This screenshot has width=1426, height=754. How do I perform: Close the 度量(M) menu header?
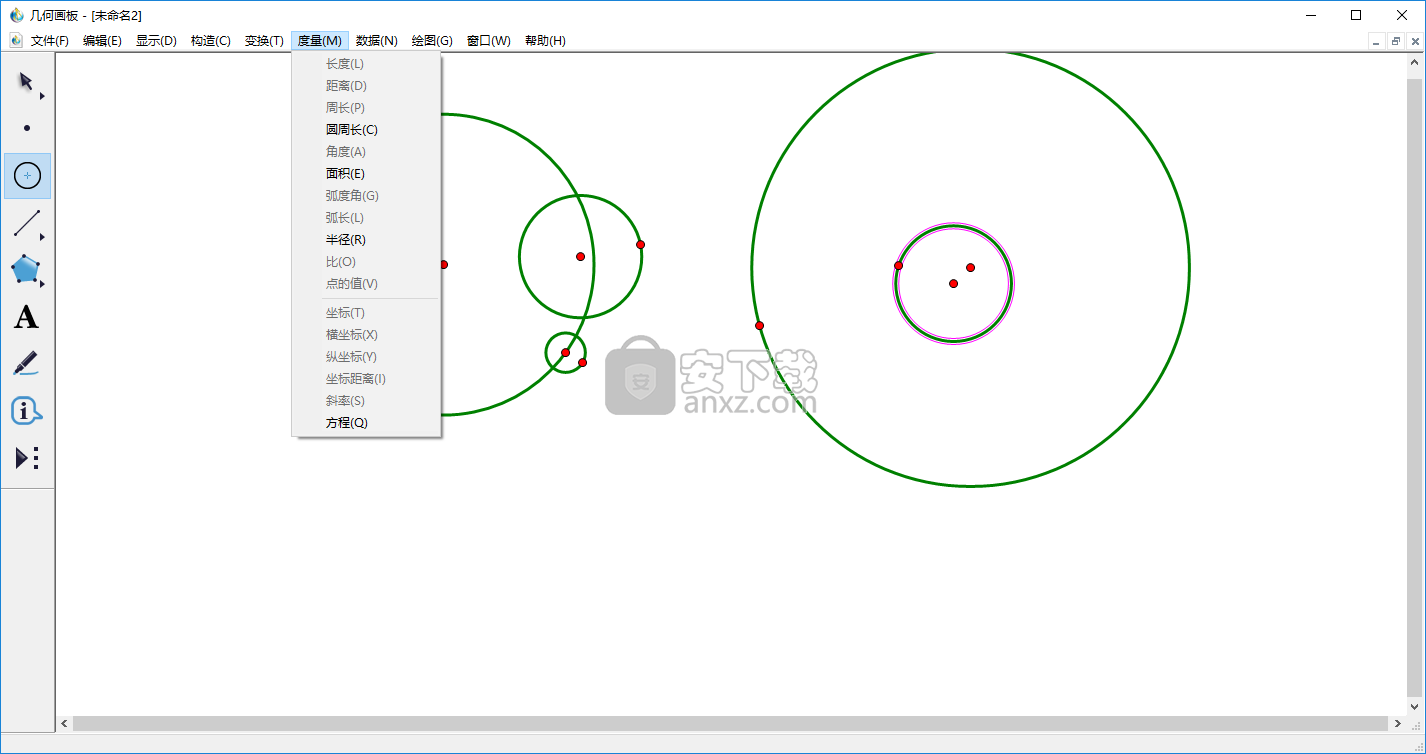[x=320, y=41]
